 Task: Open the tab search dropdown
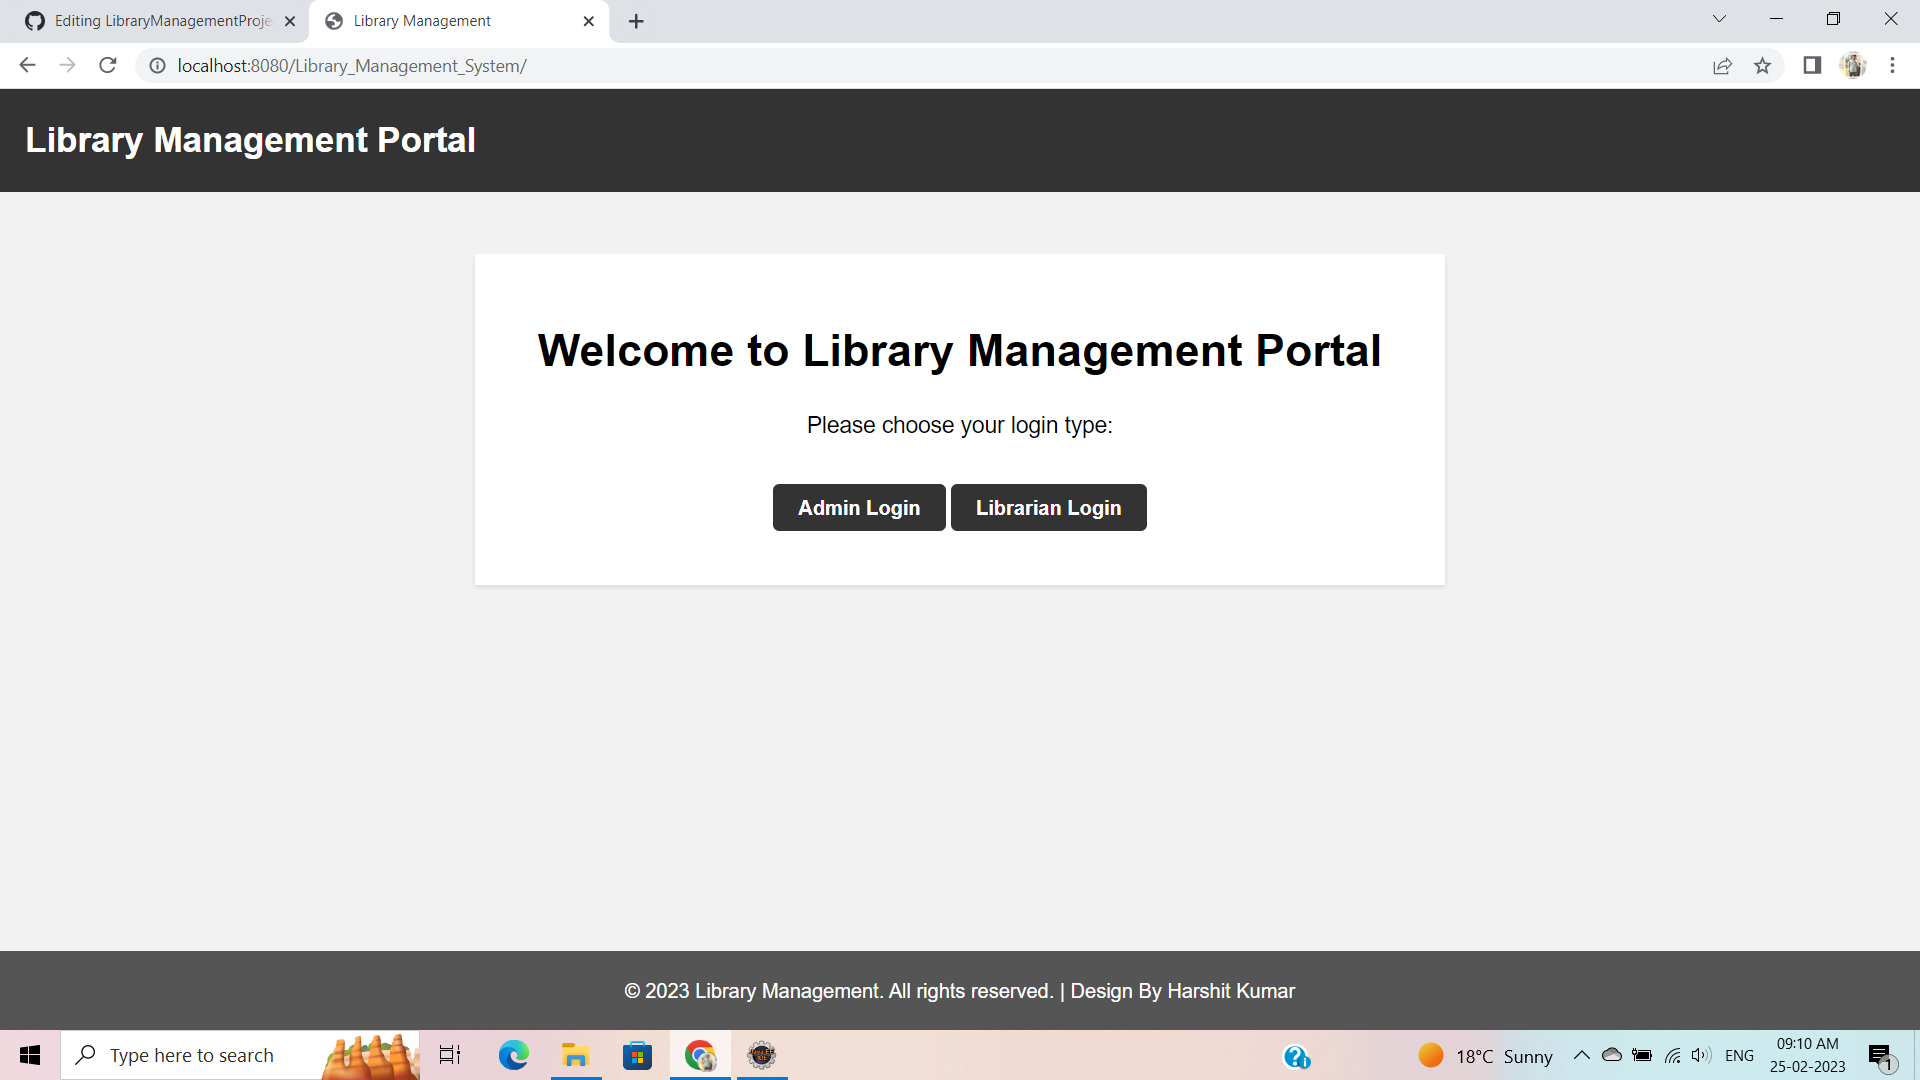[1718, 19]
